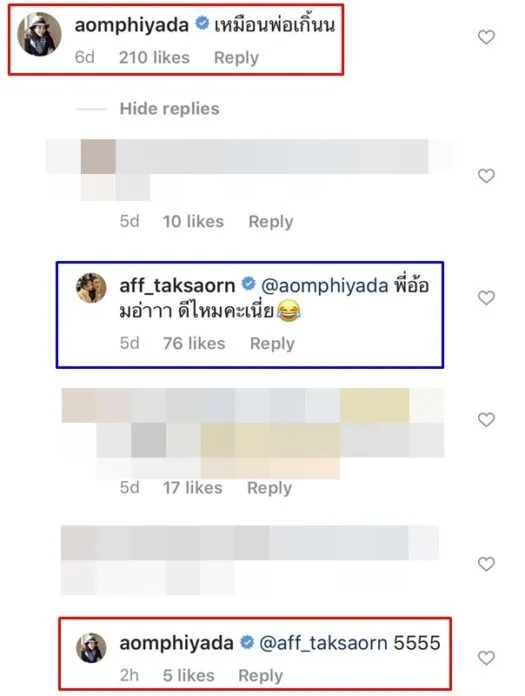The height and width of the screenshot is (696, 525).
Task: Like the blurred comment above the last reply
Action: (x=486, y=564)
